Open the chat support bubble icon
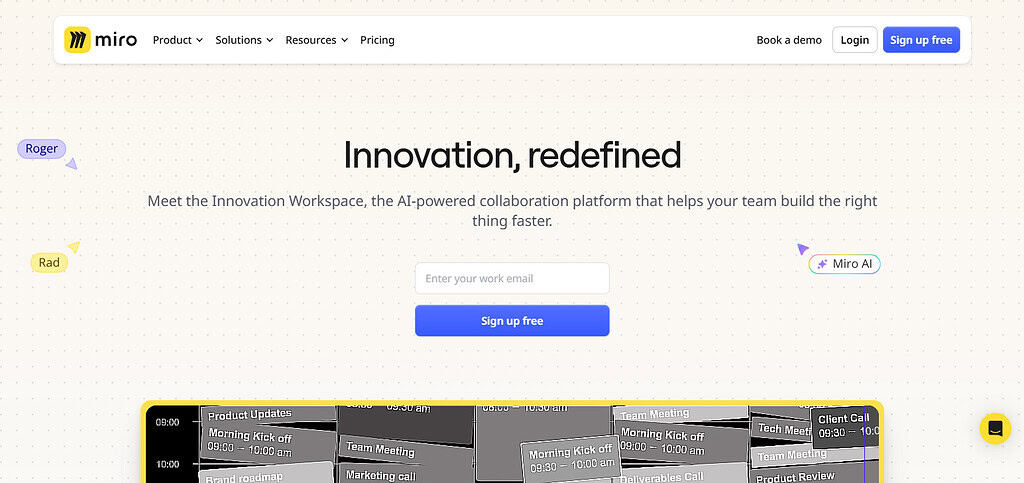The height and width of the screenshot is (483, 1024). click(x=995, y=429)
